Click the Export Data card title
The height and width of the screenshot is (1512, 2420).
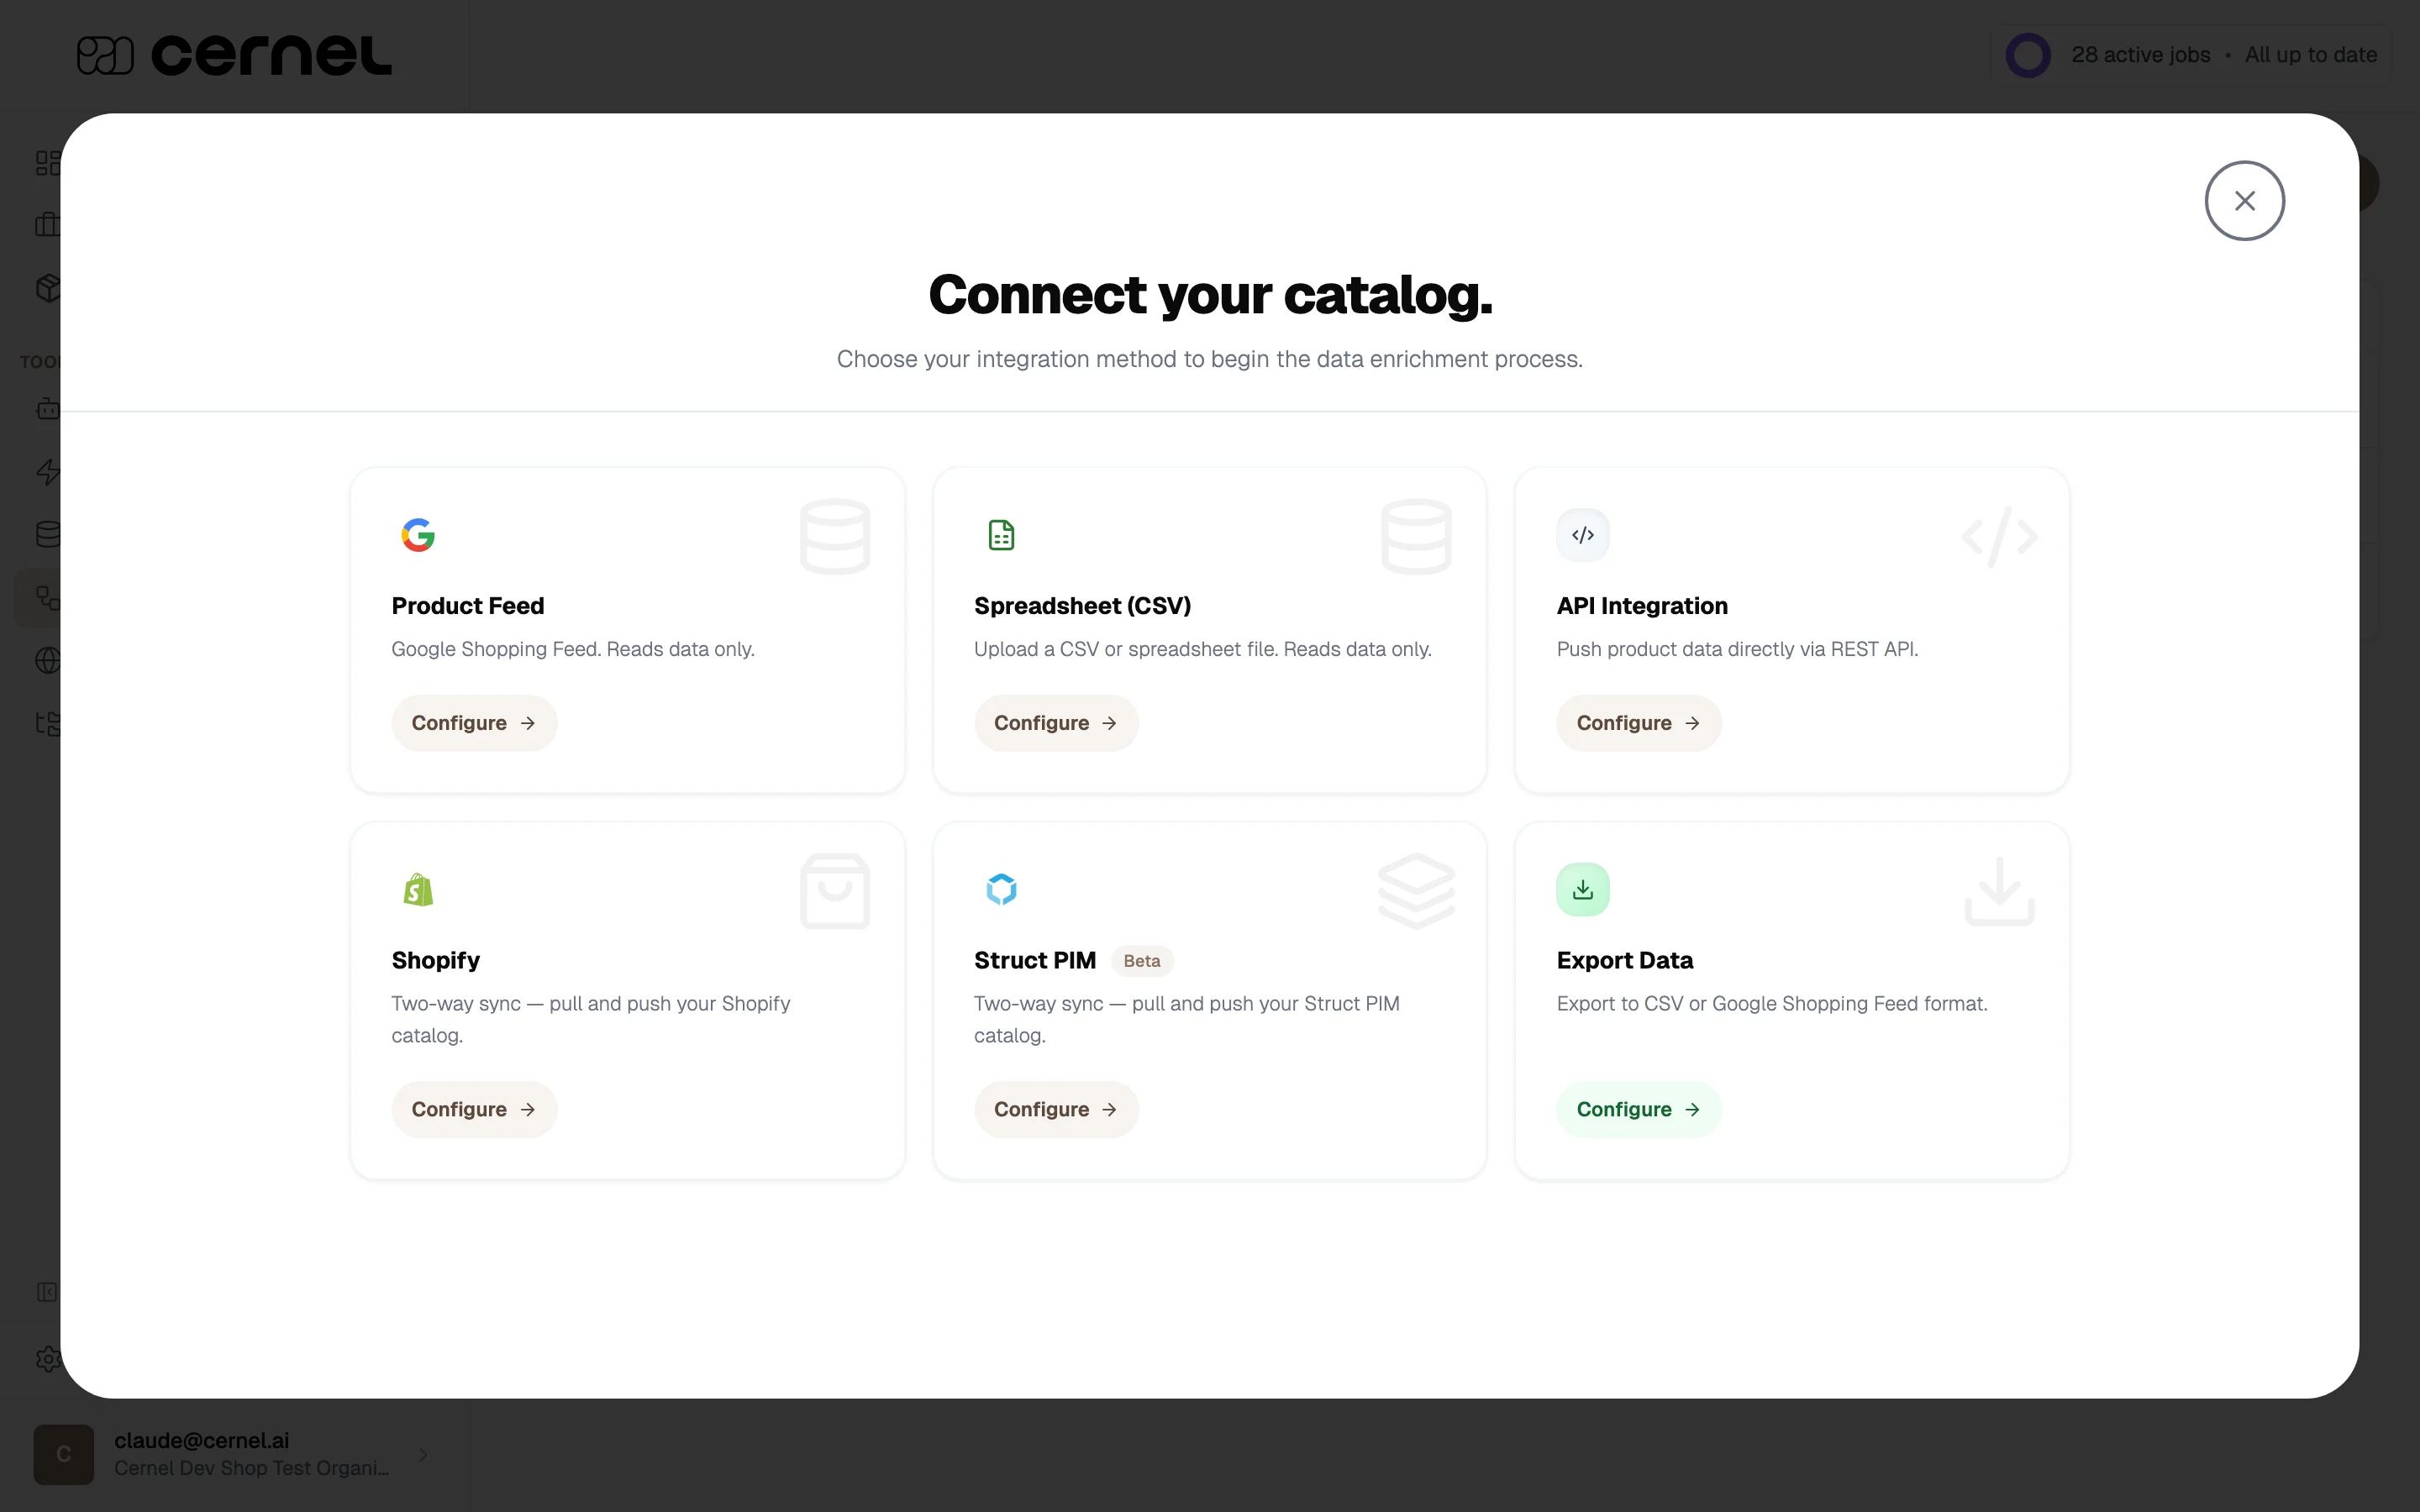(1625, 960)
